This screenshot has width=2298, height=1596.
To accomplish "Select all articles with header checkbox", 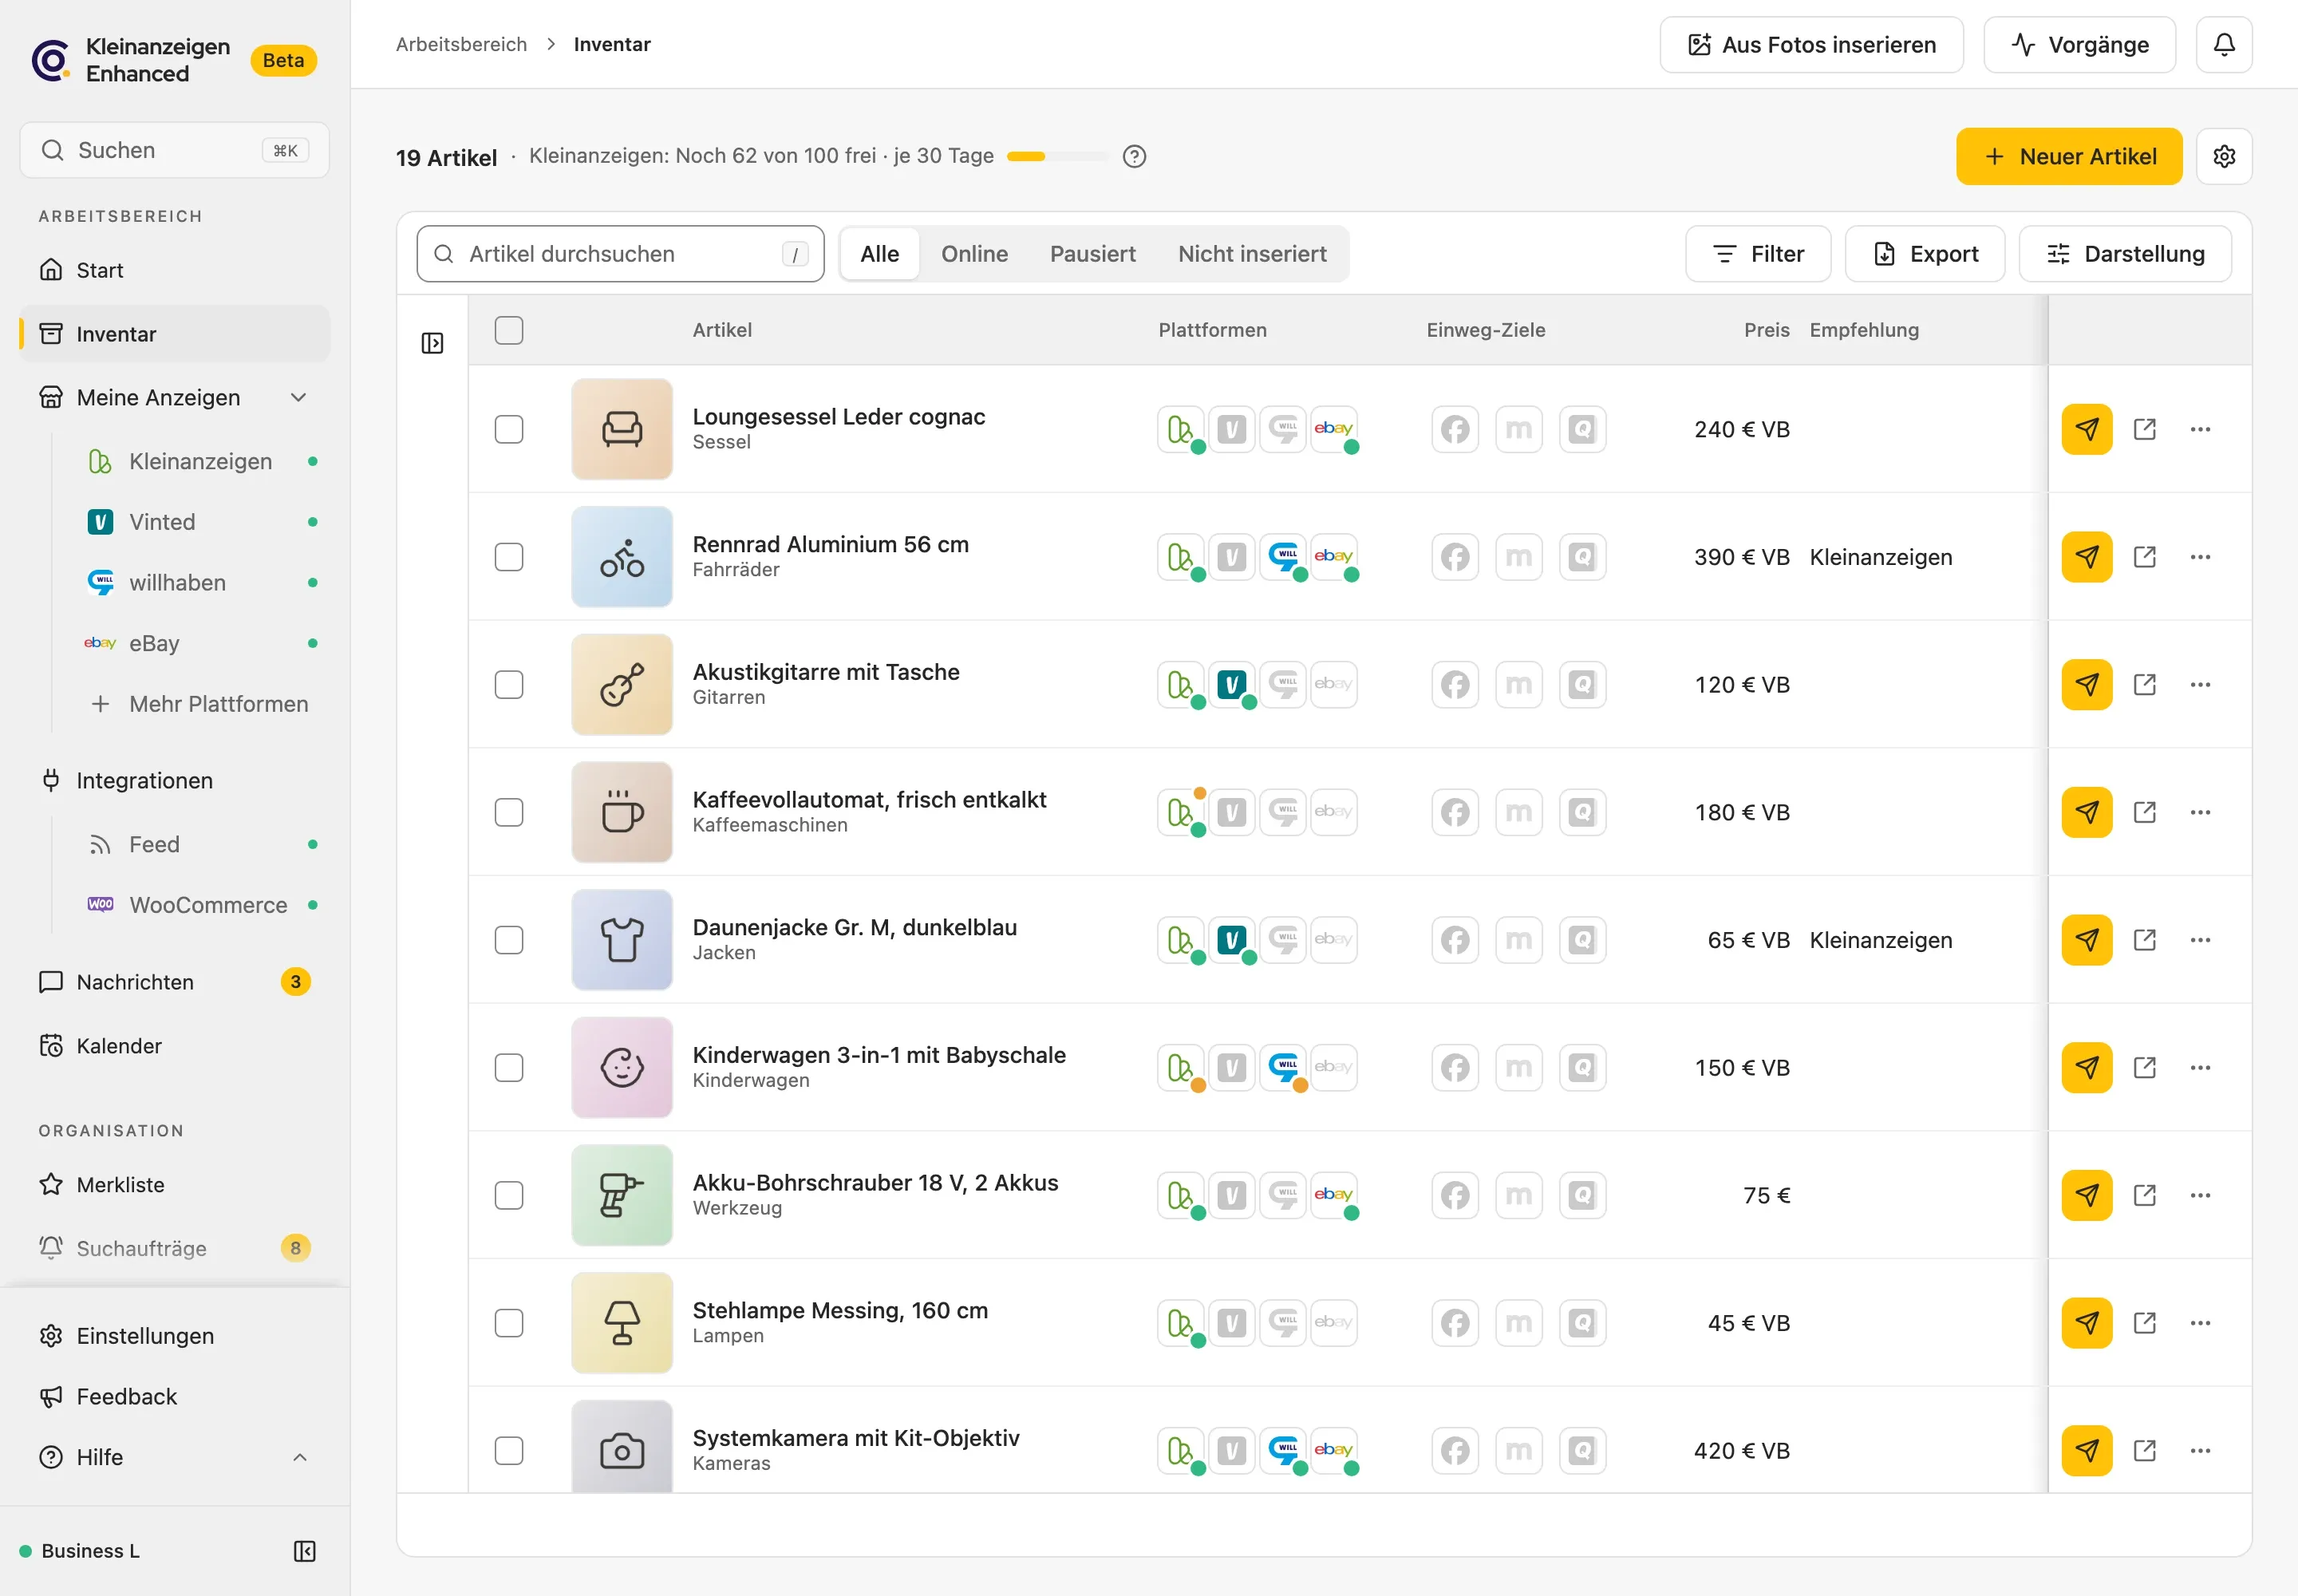I will (509, 330).
